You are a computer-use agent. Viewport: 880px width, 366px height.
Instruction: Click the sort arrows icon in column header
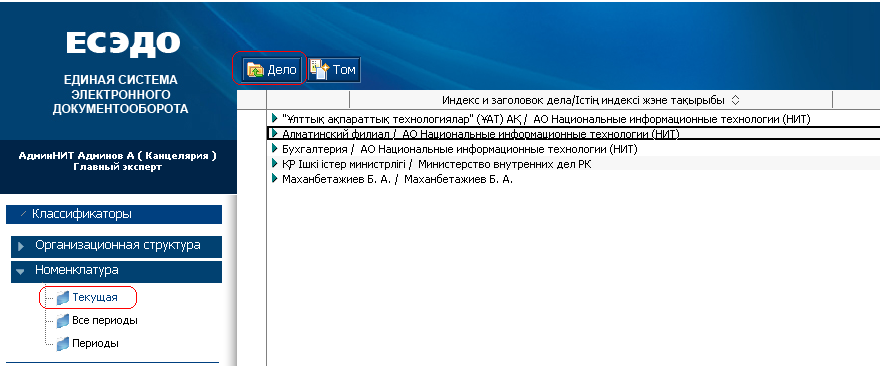735,100
